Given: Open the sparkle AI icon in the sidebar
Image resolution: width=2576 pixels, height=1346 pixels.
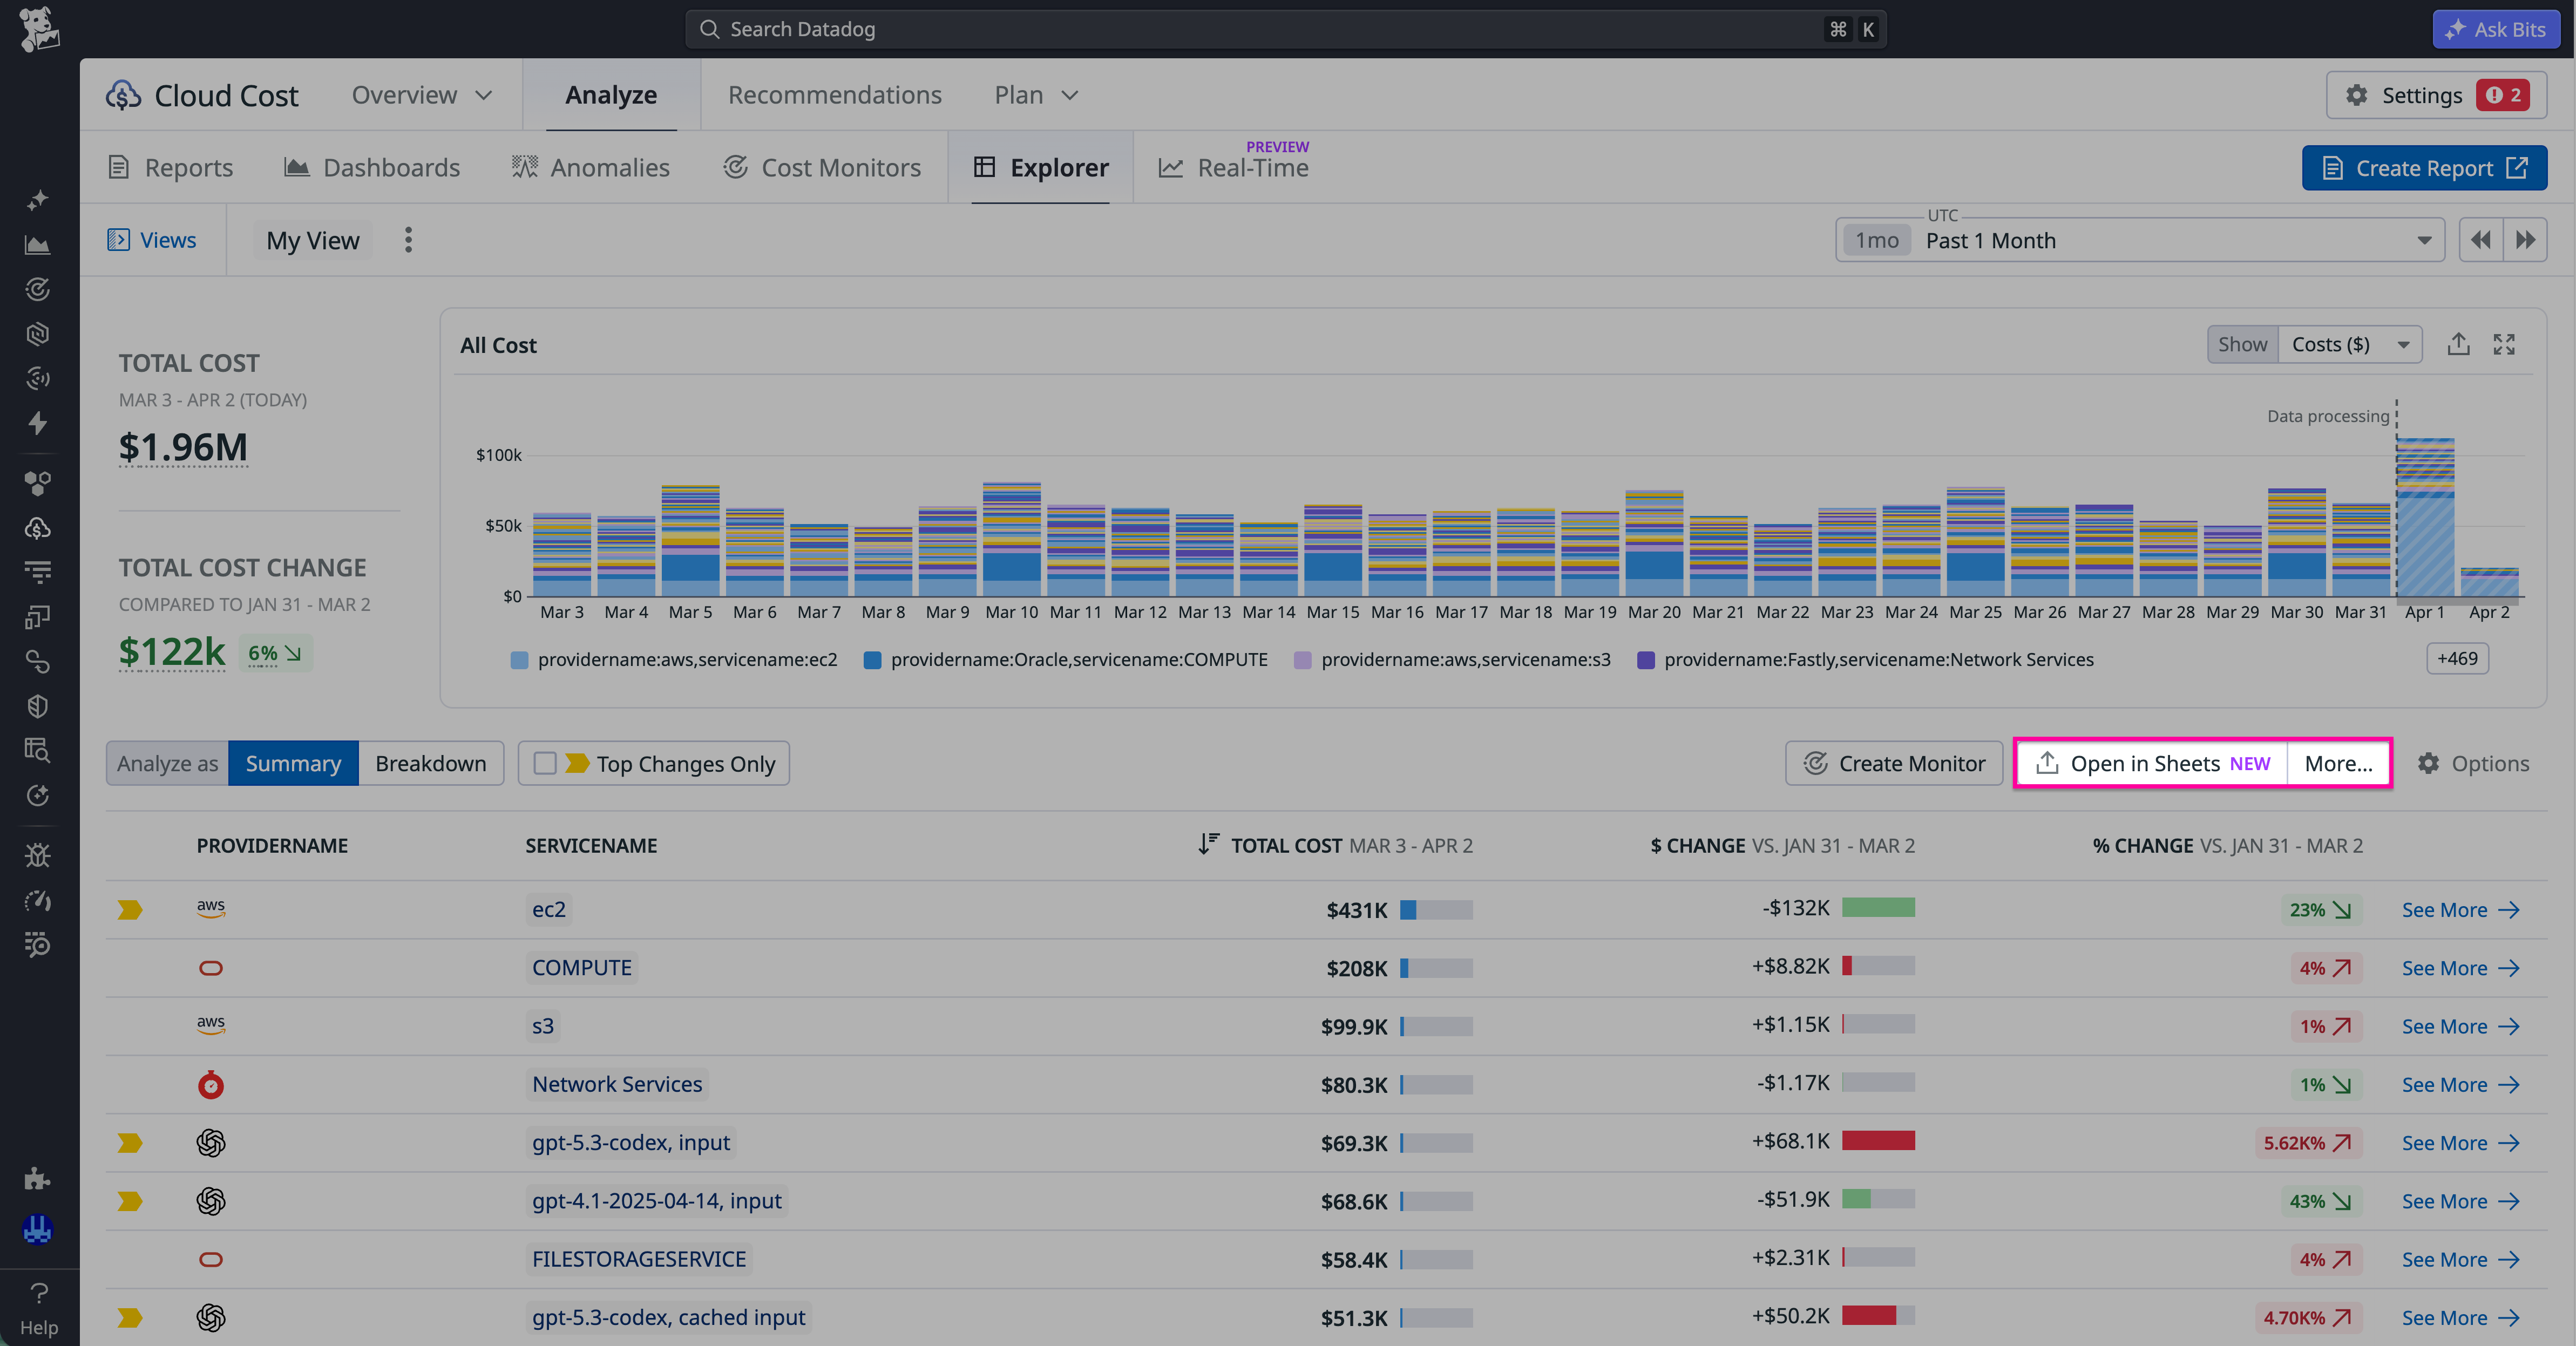Looking at the screenshot, I should point(38,200).
